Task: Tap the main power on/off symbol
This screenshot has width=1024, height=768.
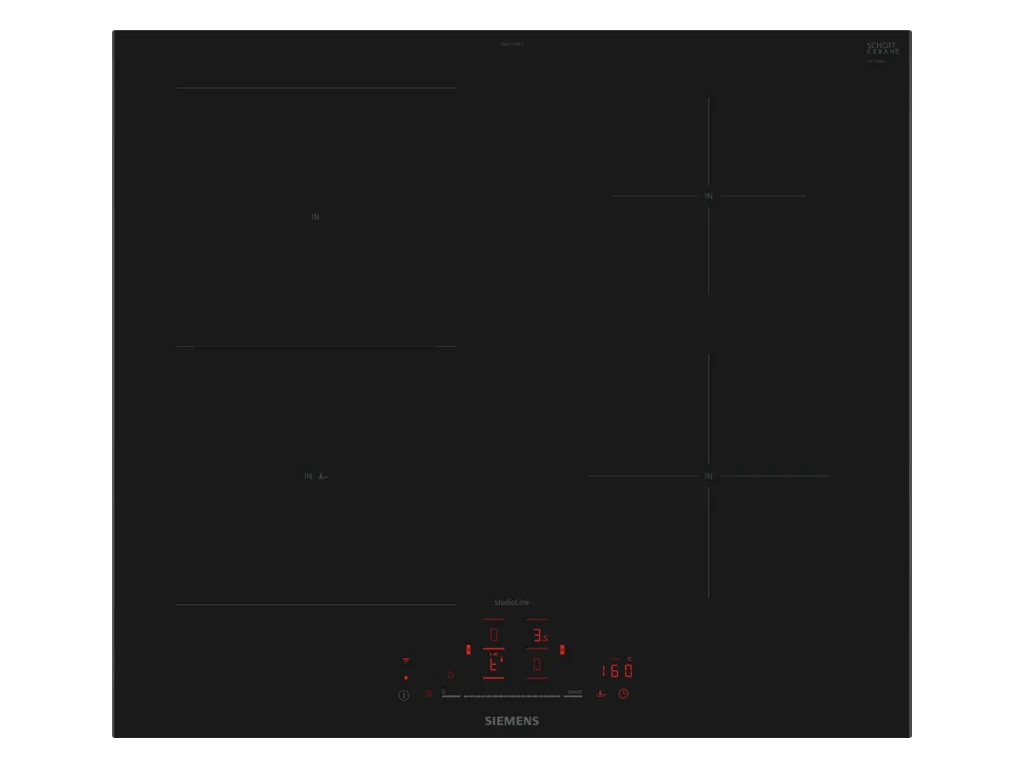Action: 404,696
